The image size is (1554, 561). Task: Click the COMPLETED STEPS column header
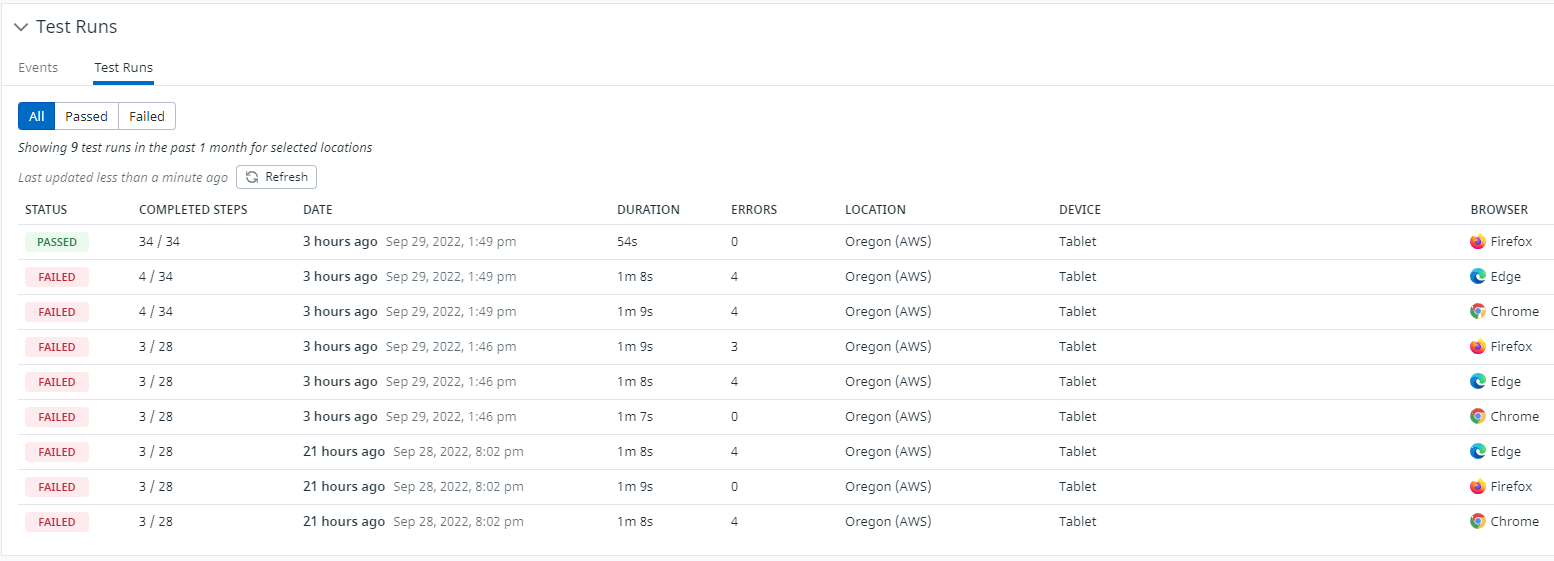click(x=193, y=210)
